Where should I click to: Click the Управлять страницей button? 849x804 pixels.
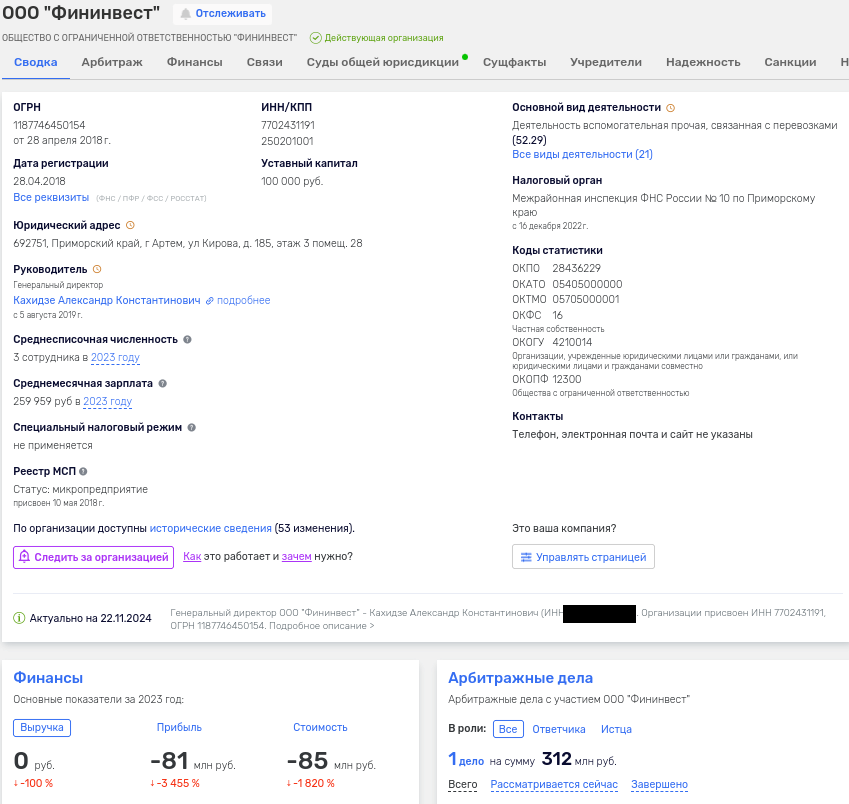[x=583, y=557]
